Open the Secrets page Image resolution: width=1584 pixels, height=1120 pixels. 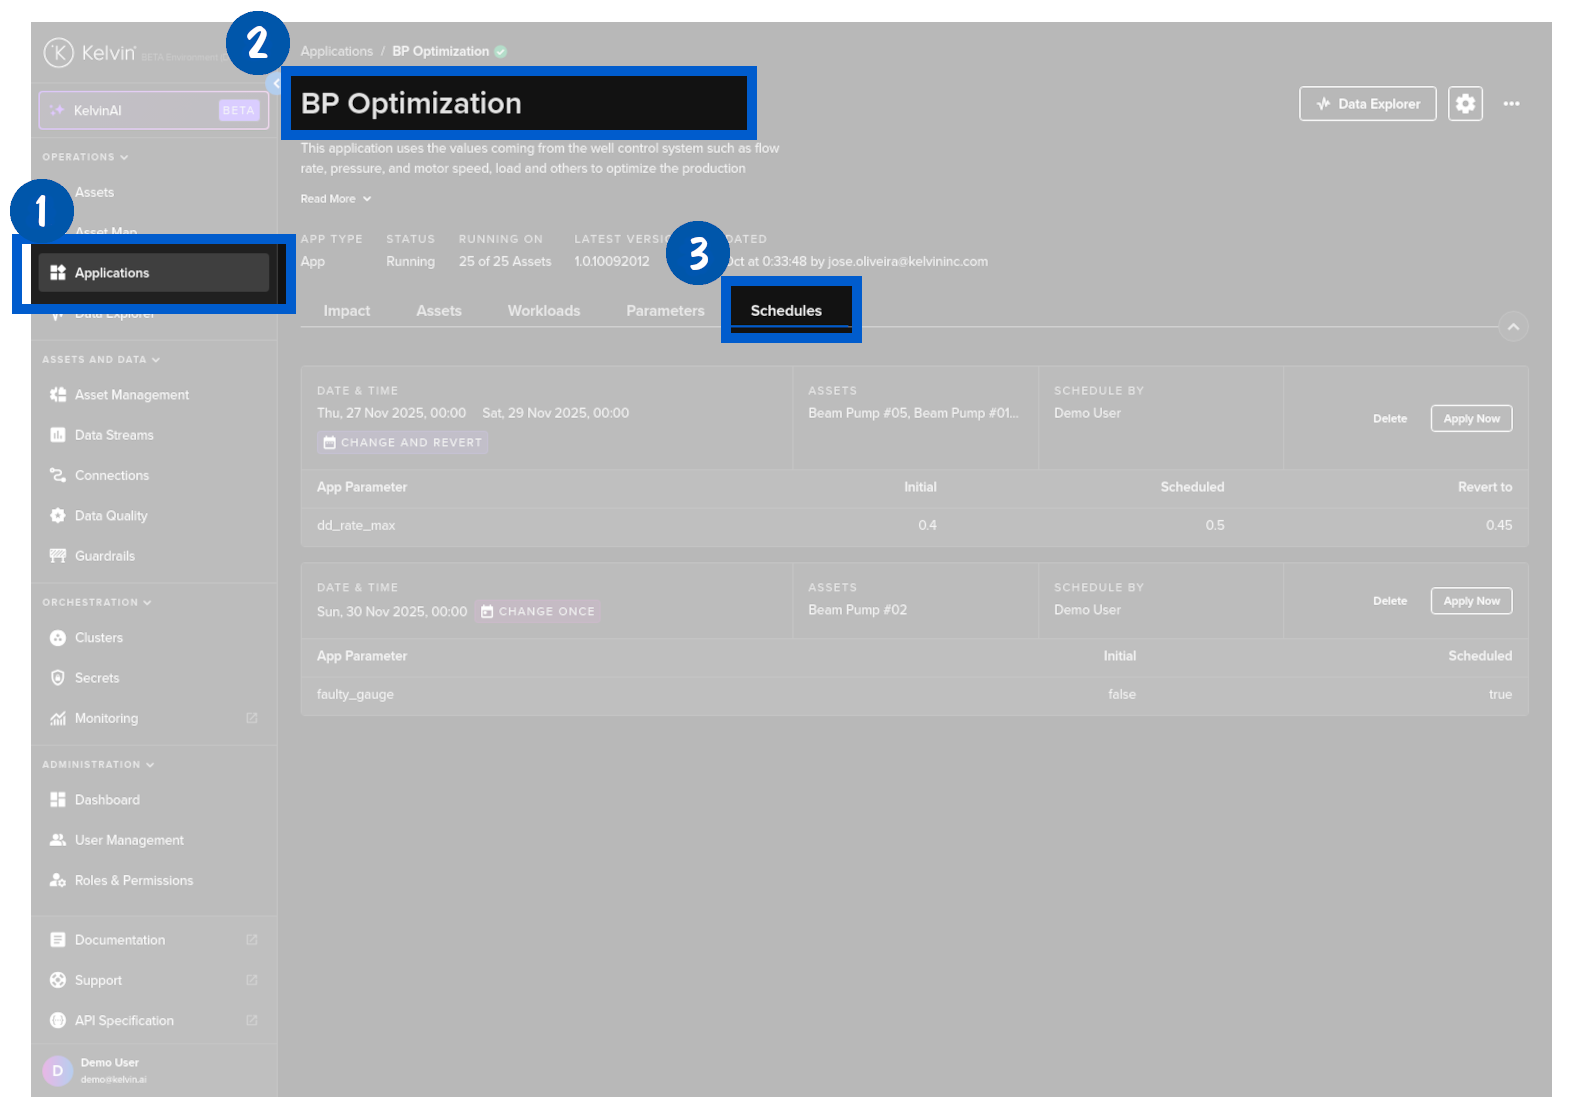(x=96, y=678)
